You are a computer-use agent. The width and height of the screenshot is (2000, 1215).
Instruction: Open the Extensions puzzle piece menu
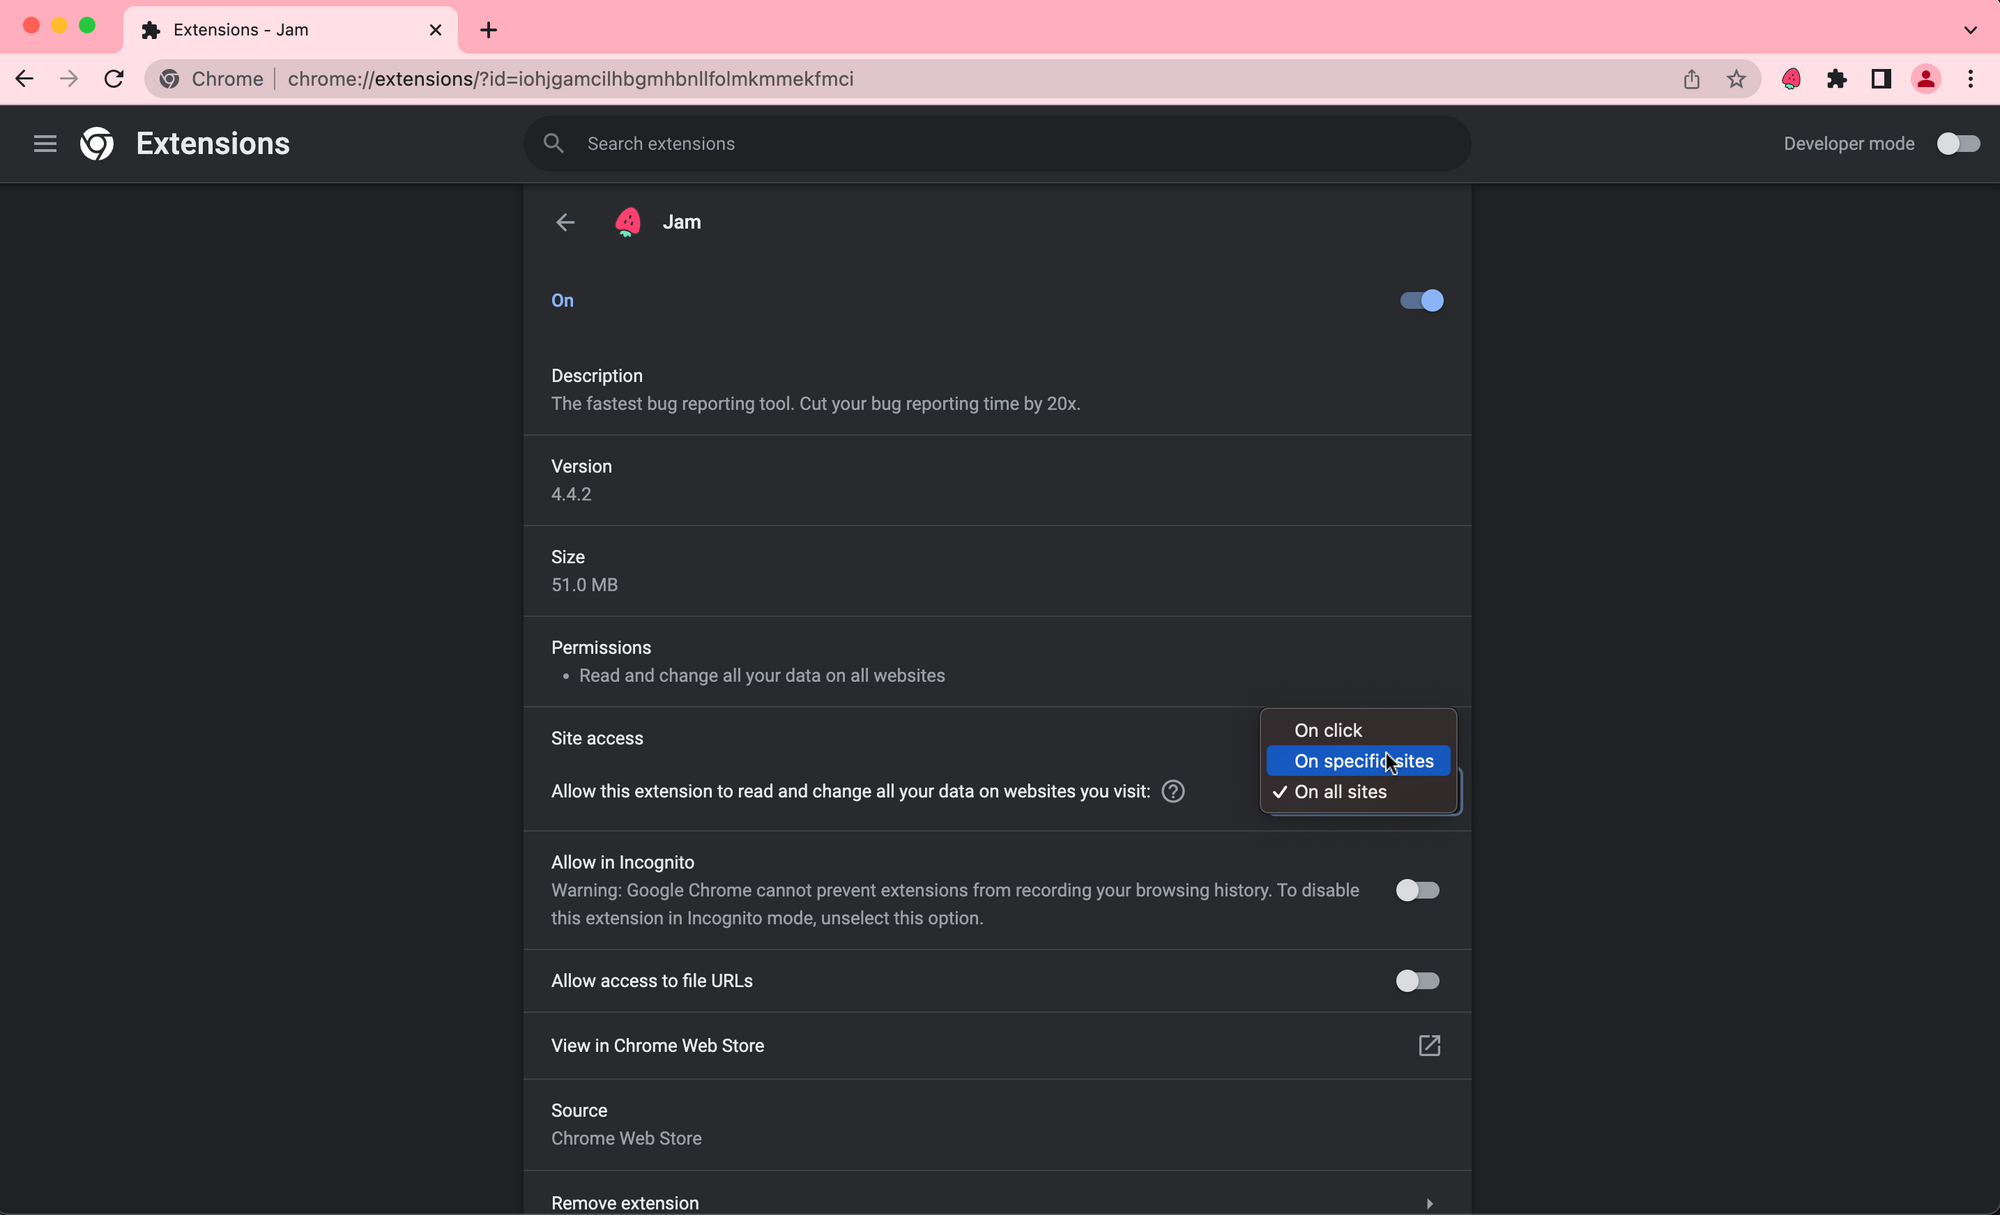(x=1836, y=79)
